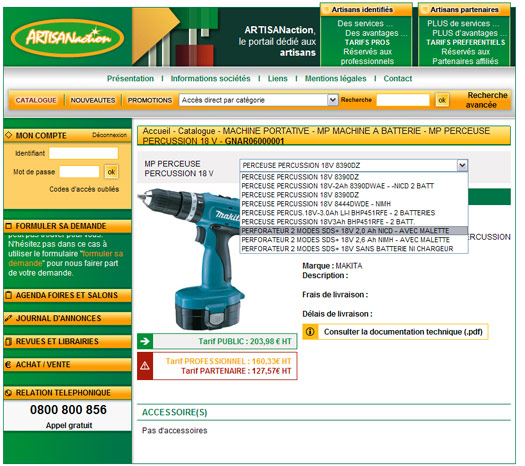This screenshot has height=466, width=525.
Task: Select PERFORATEUR 2 MODES SDS+ 18V 2,6 Ah NIMH
Action: tap(345, 240)
